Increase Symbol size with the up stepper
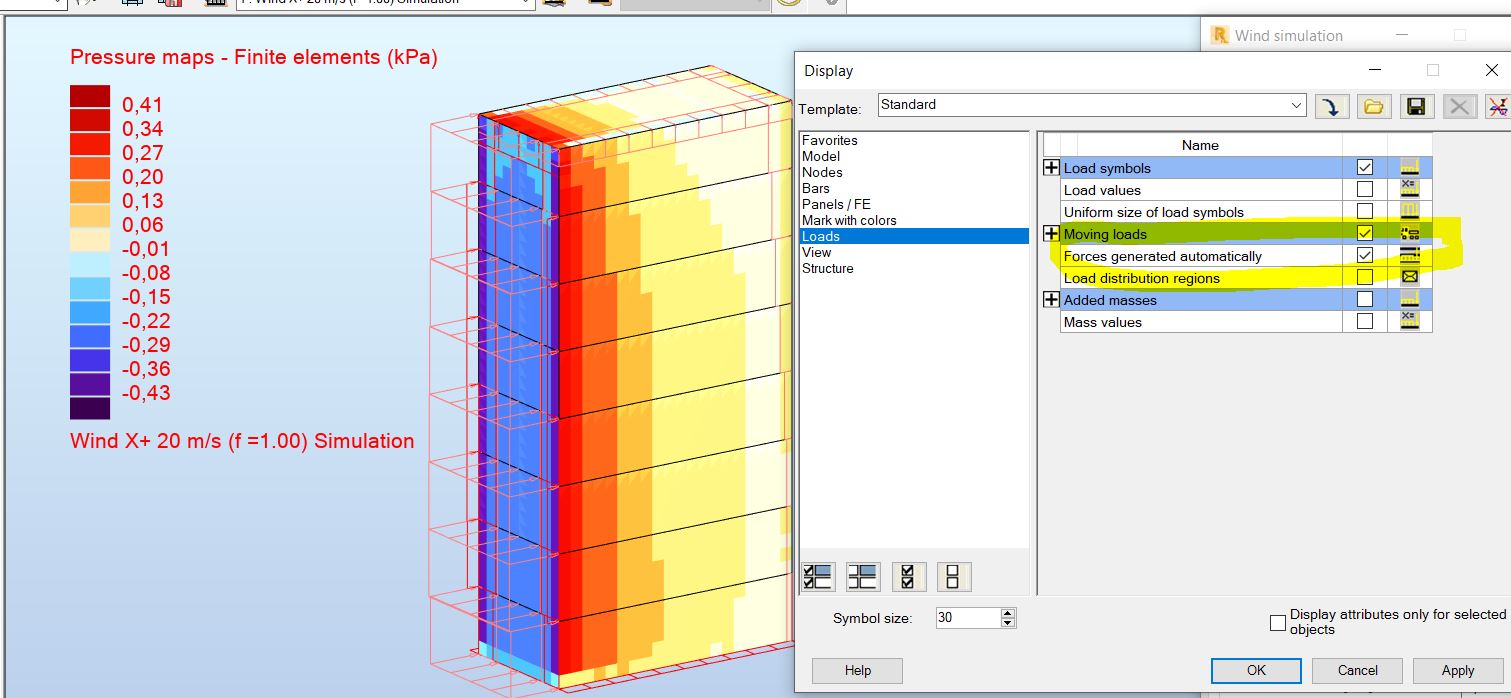Screen dimensions: 1511x698 coord(1008,612)
